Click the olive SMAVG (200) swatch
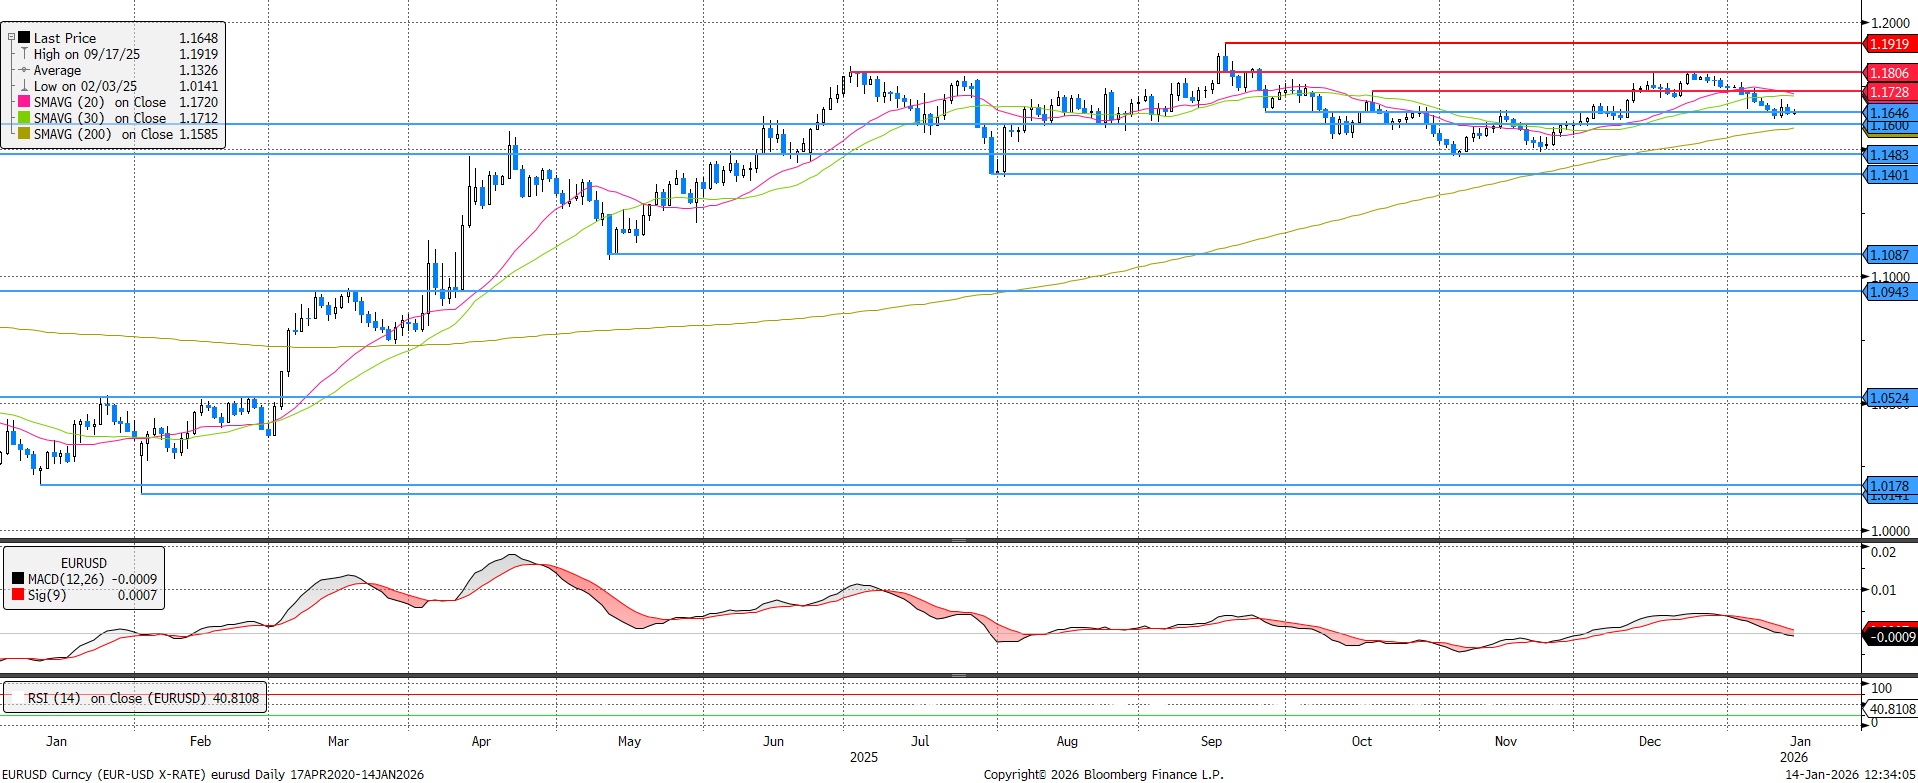1918x783 pixels. pyautogui.click(x=24, y=134)
